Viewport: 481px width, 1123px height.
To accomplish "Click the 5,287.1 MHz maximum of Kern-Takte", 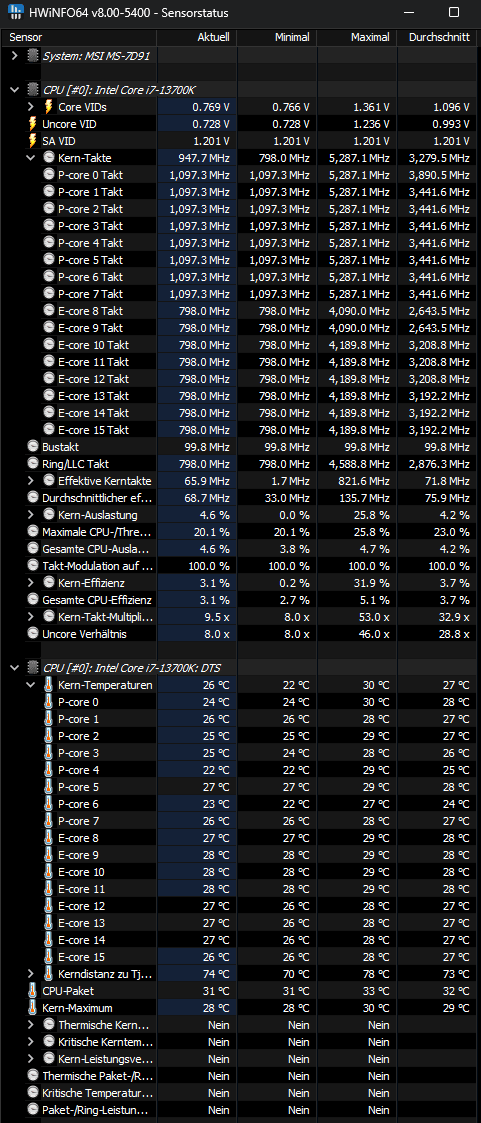I will pos(358,158).
